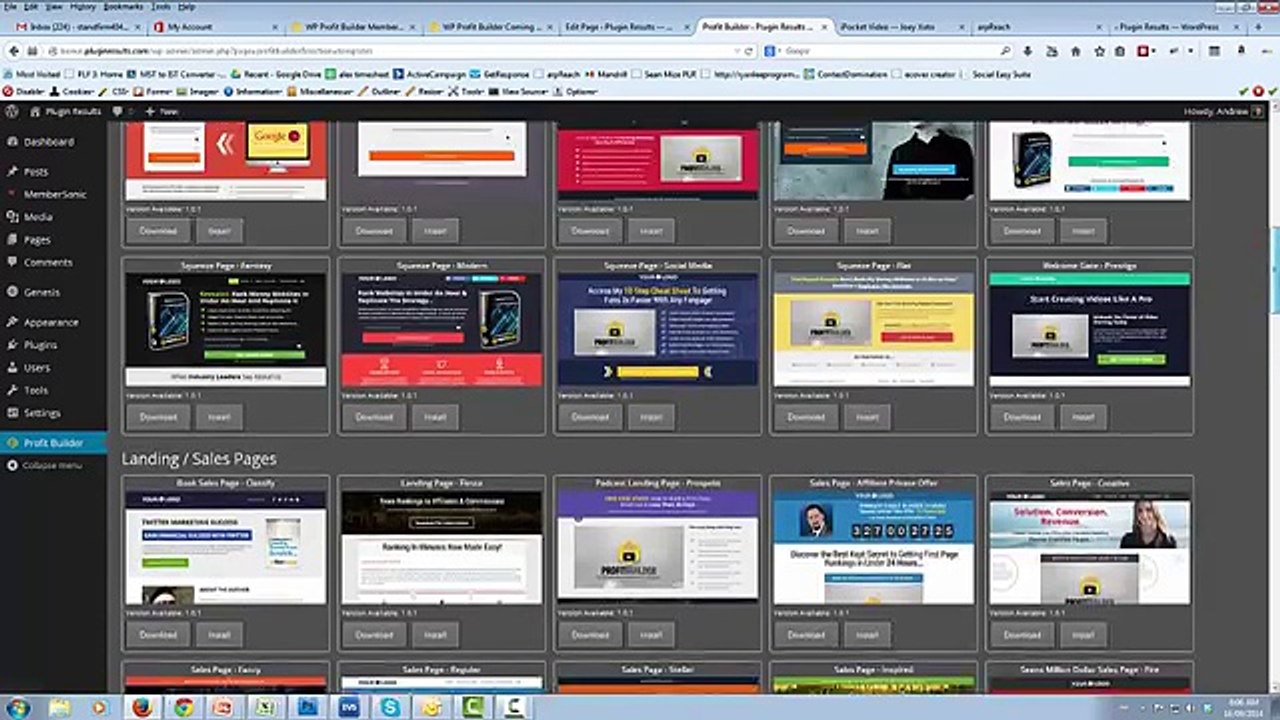Click the Plugin Results site link in admin bar
This screenshot has width=1280, height=720.
click(x=67, y=112)
